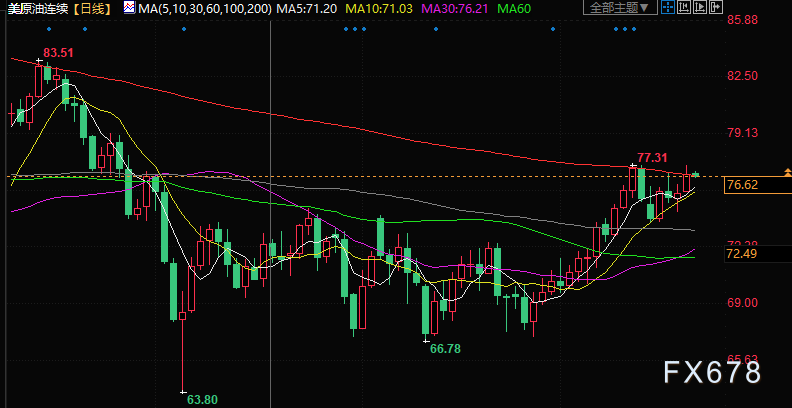Click the 63.80 lowest price label

[203, 400]
